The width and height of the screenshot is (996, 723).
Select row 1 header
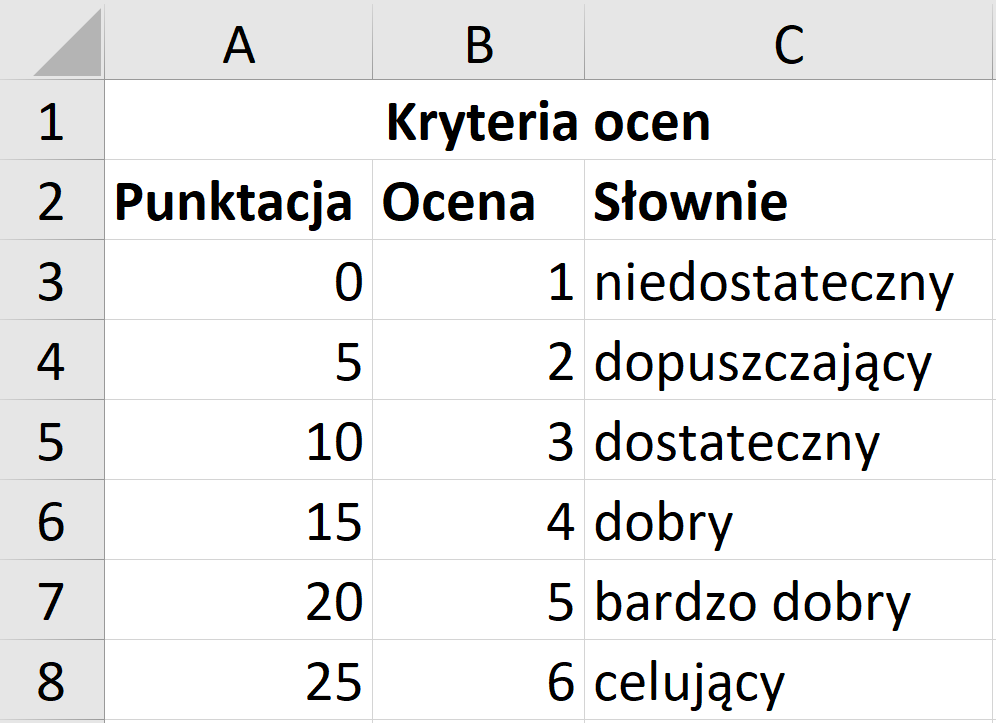[52, 120]
